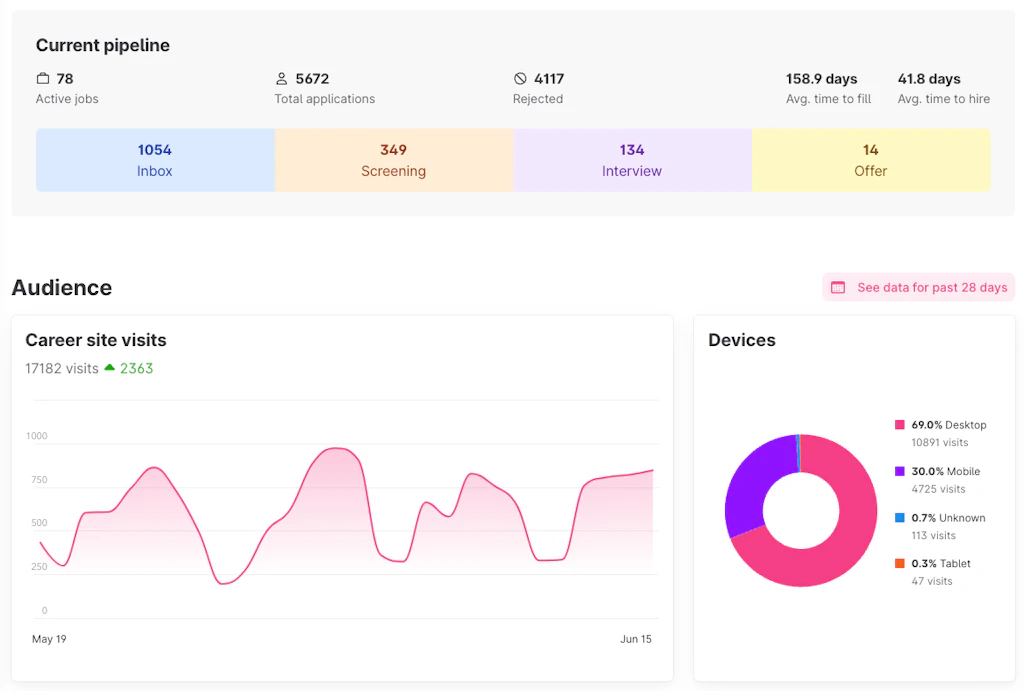
Task: Click the Unknown blue legend swatch
Action: tap(899, 517)
